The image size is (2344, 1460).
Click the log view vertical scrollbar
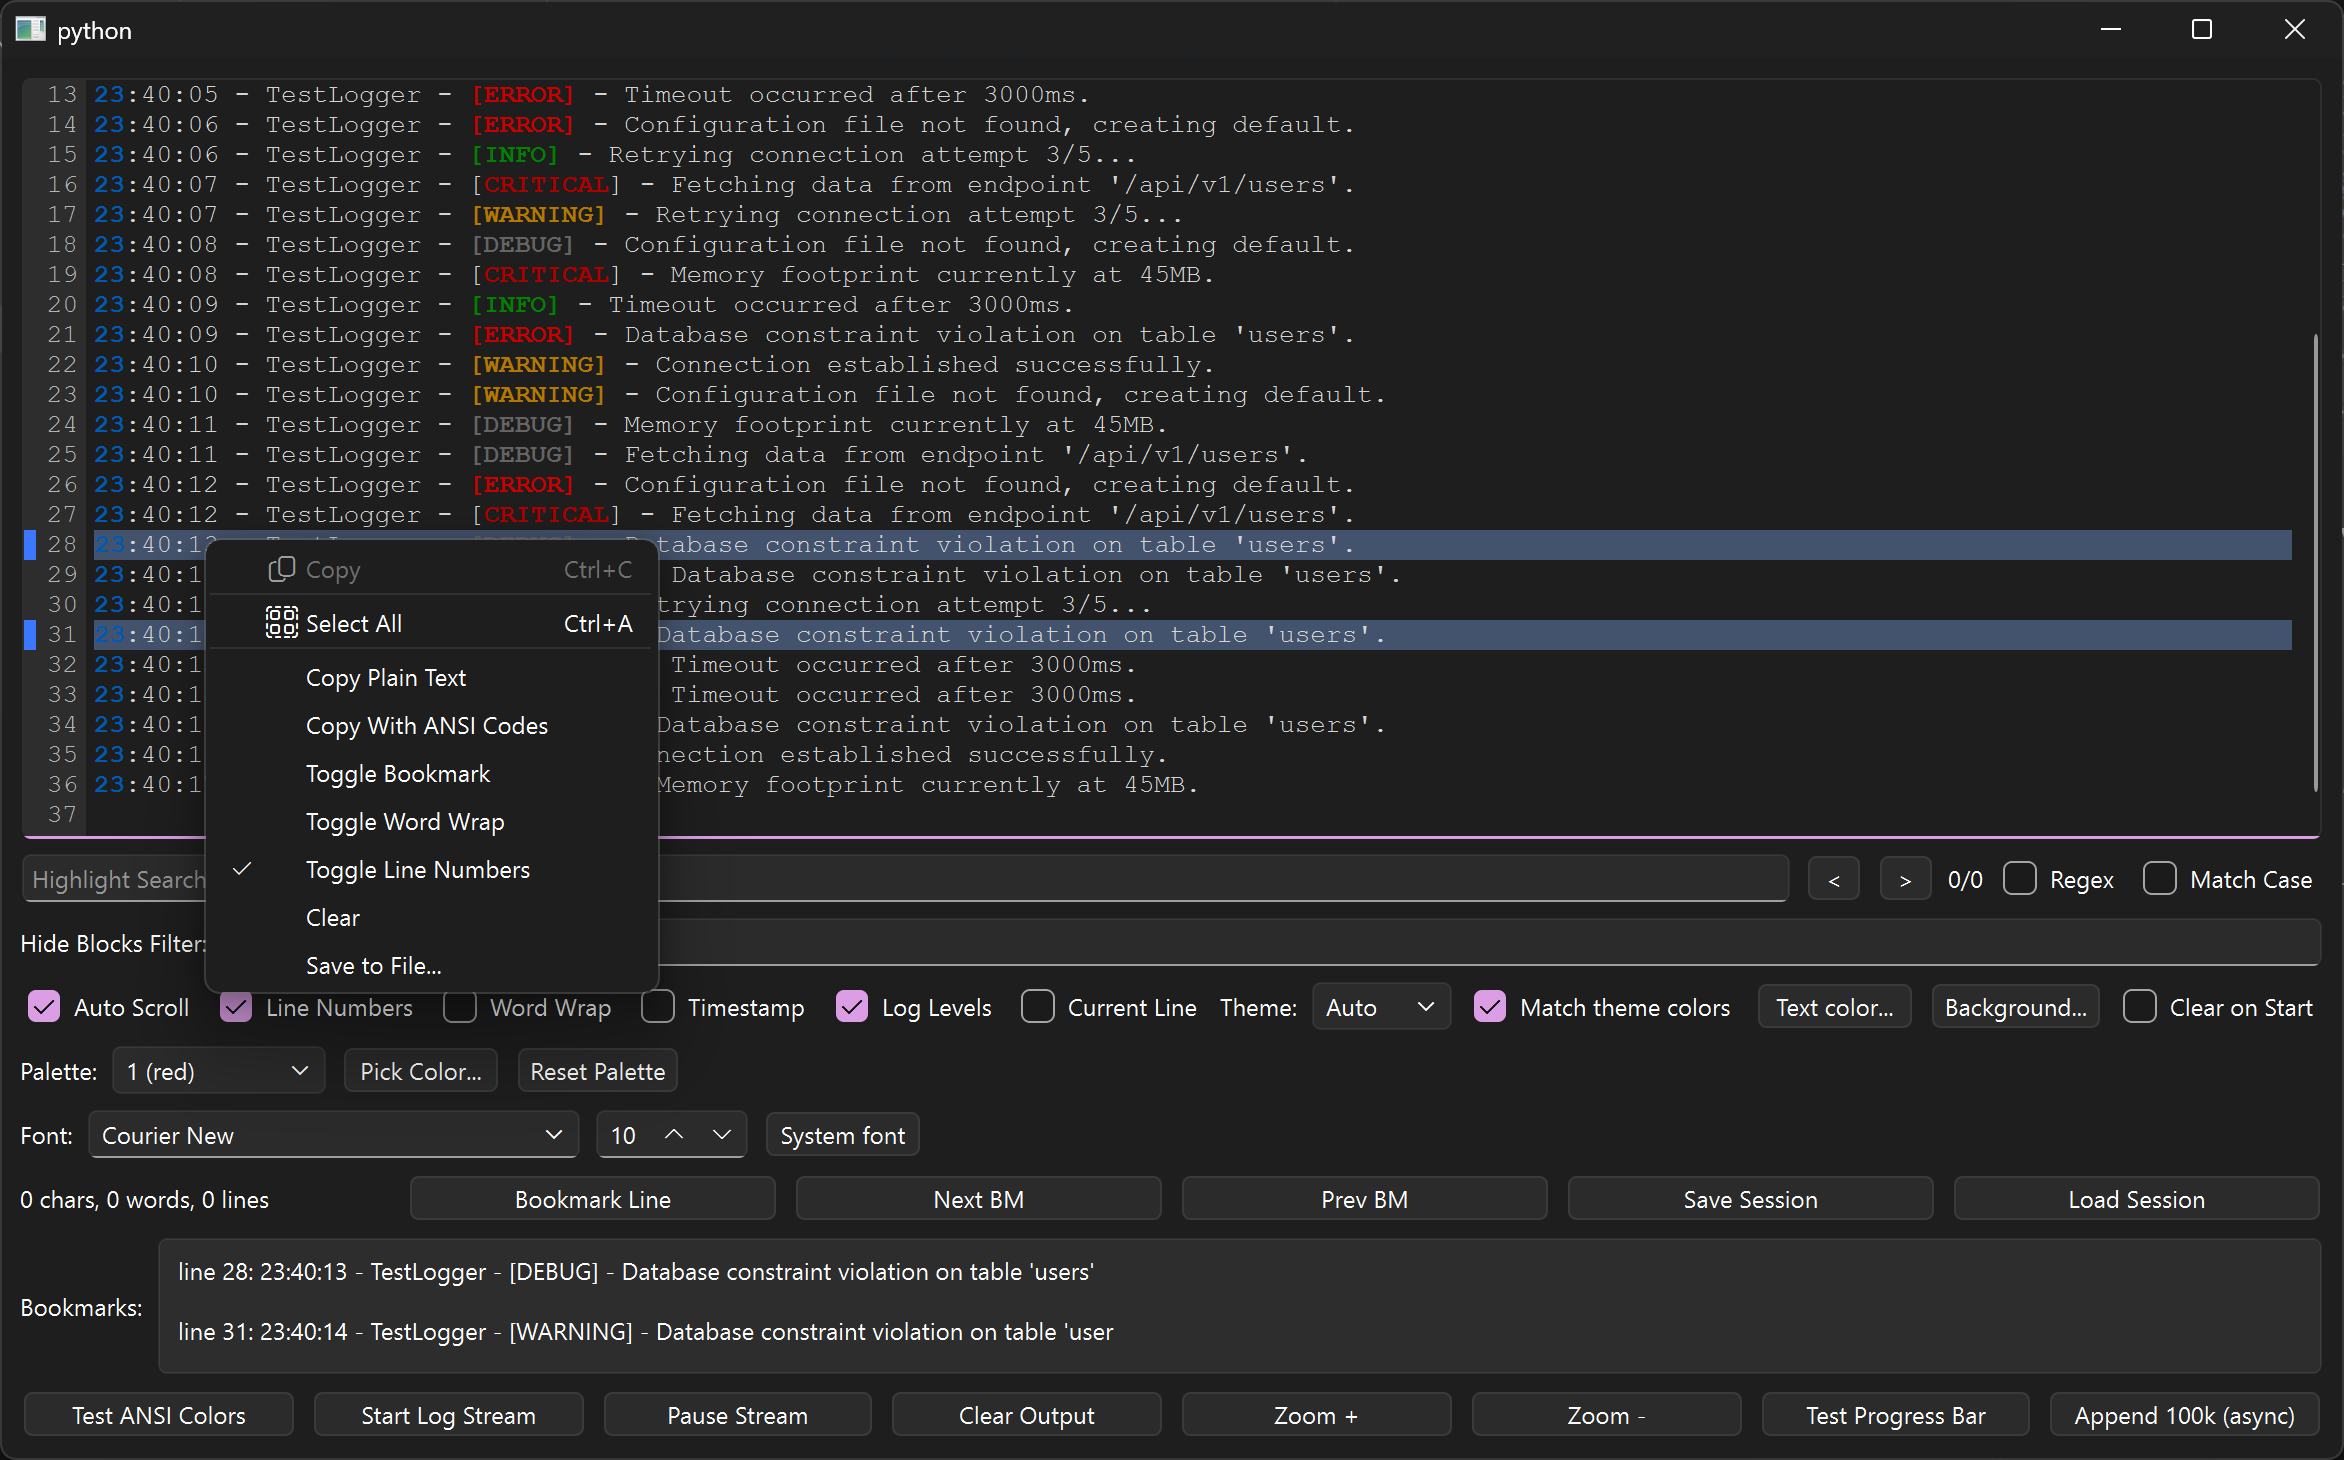2315,562
